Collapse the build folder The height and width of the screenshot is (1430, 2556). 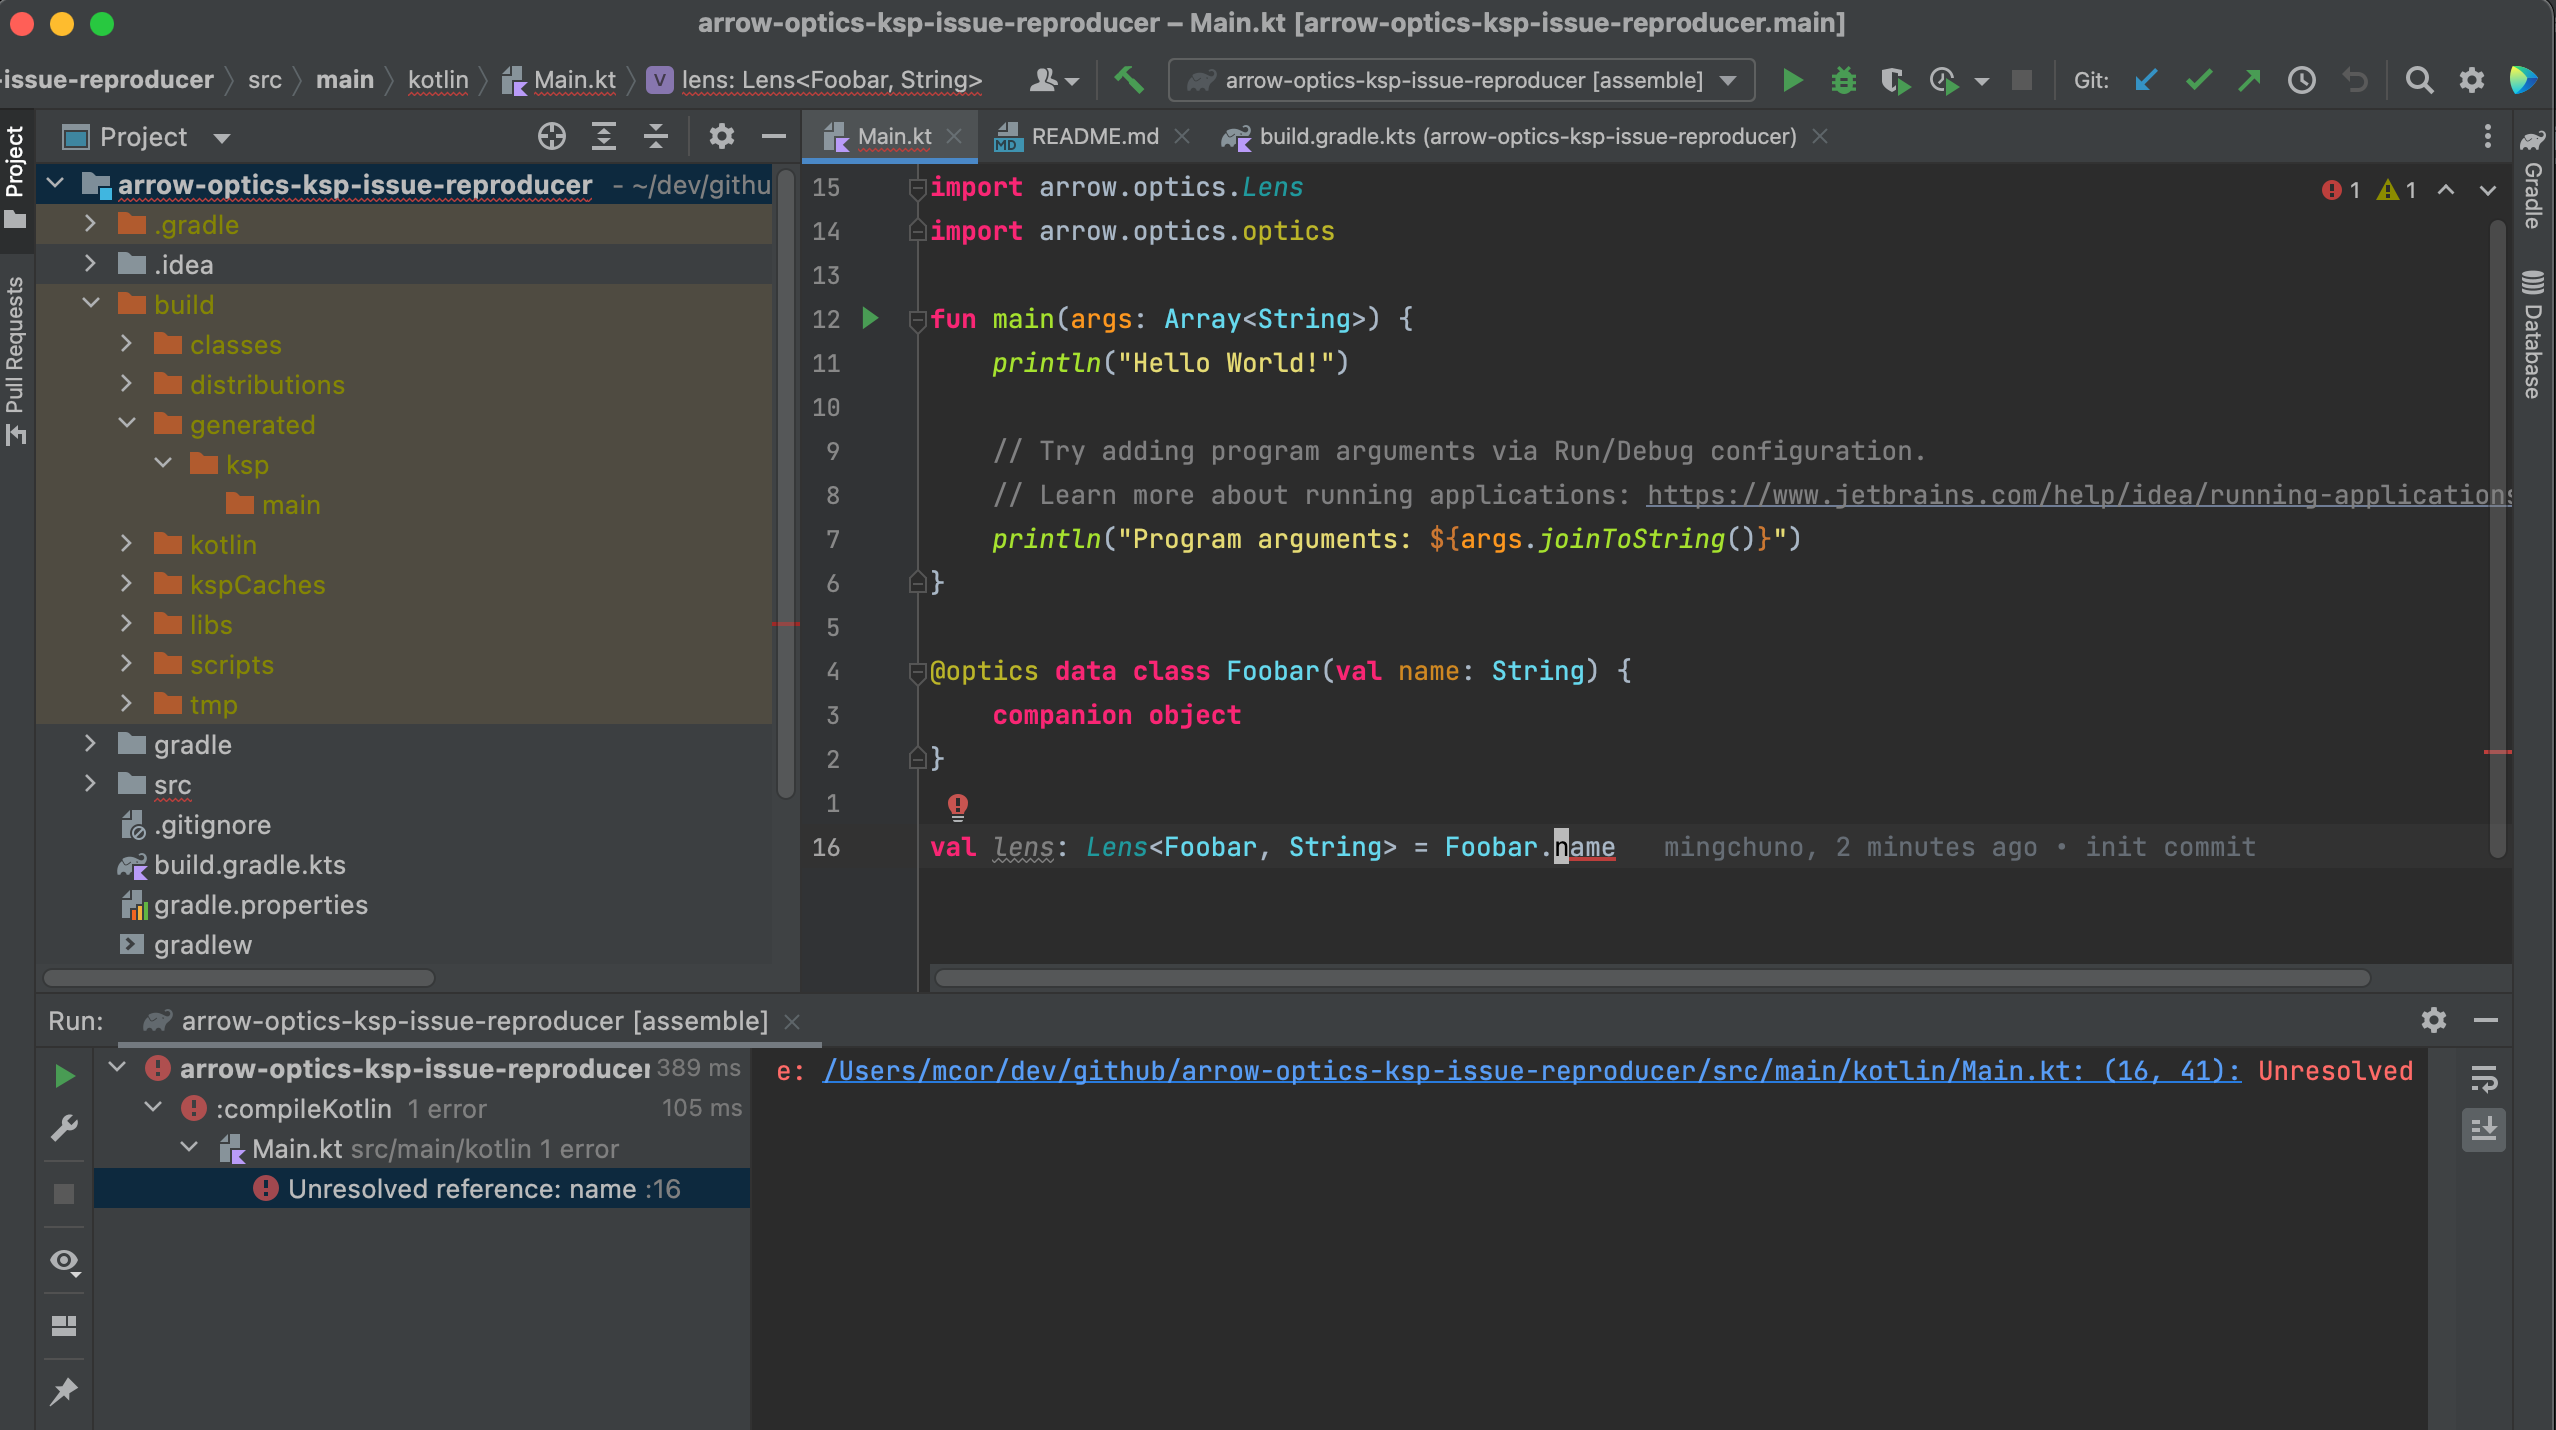coord(90,304)
